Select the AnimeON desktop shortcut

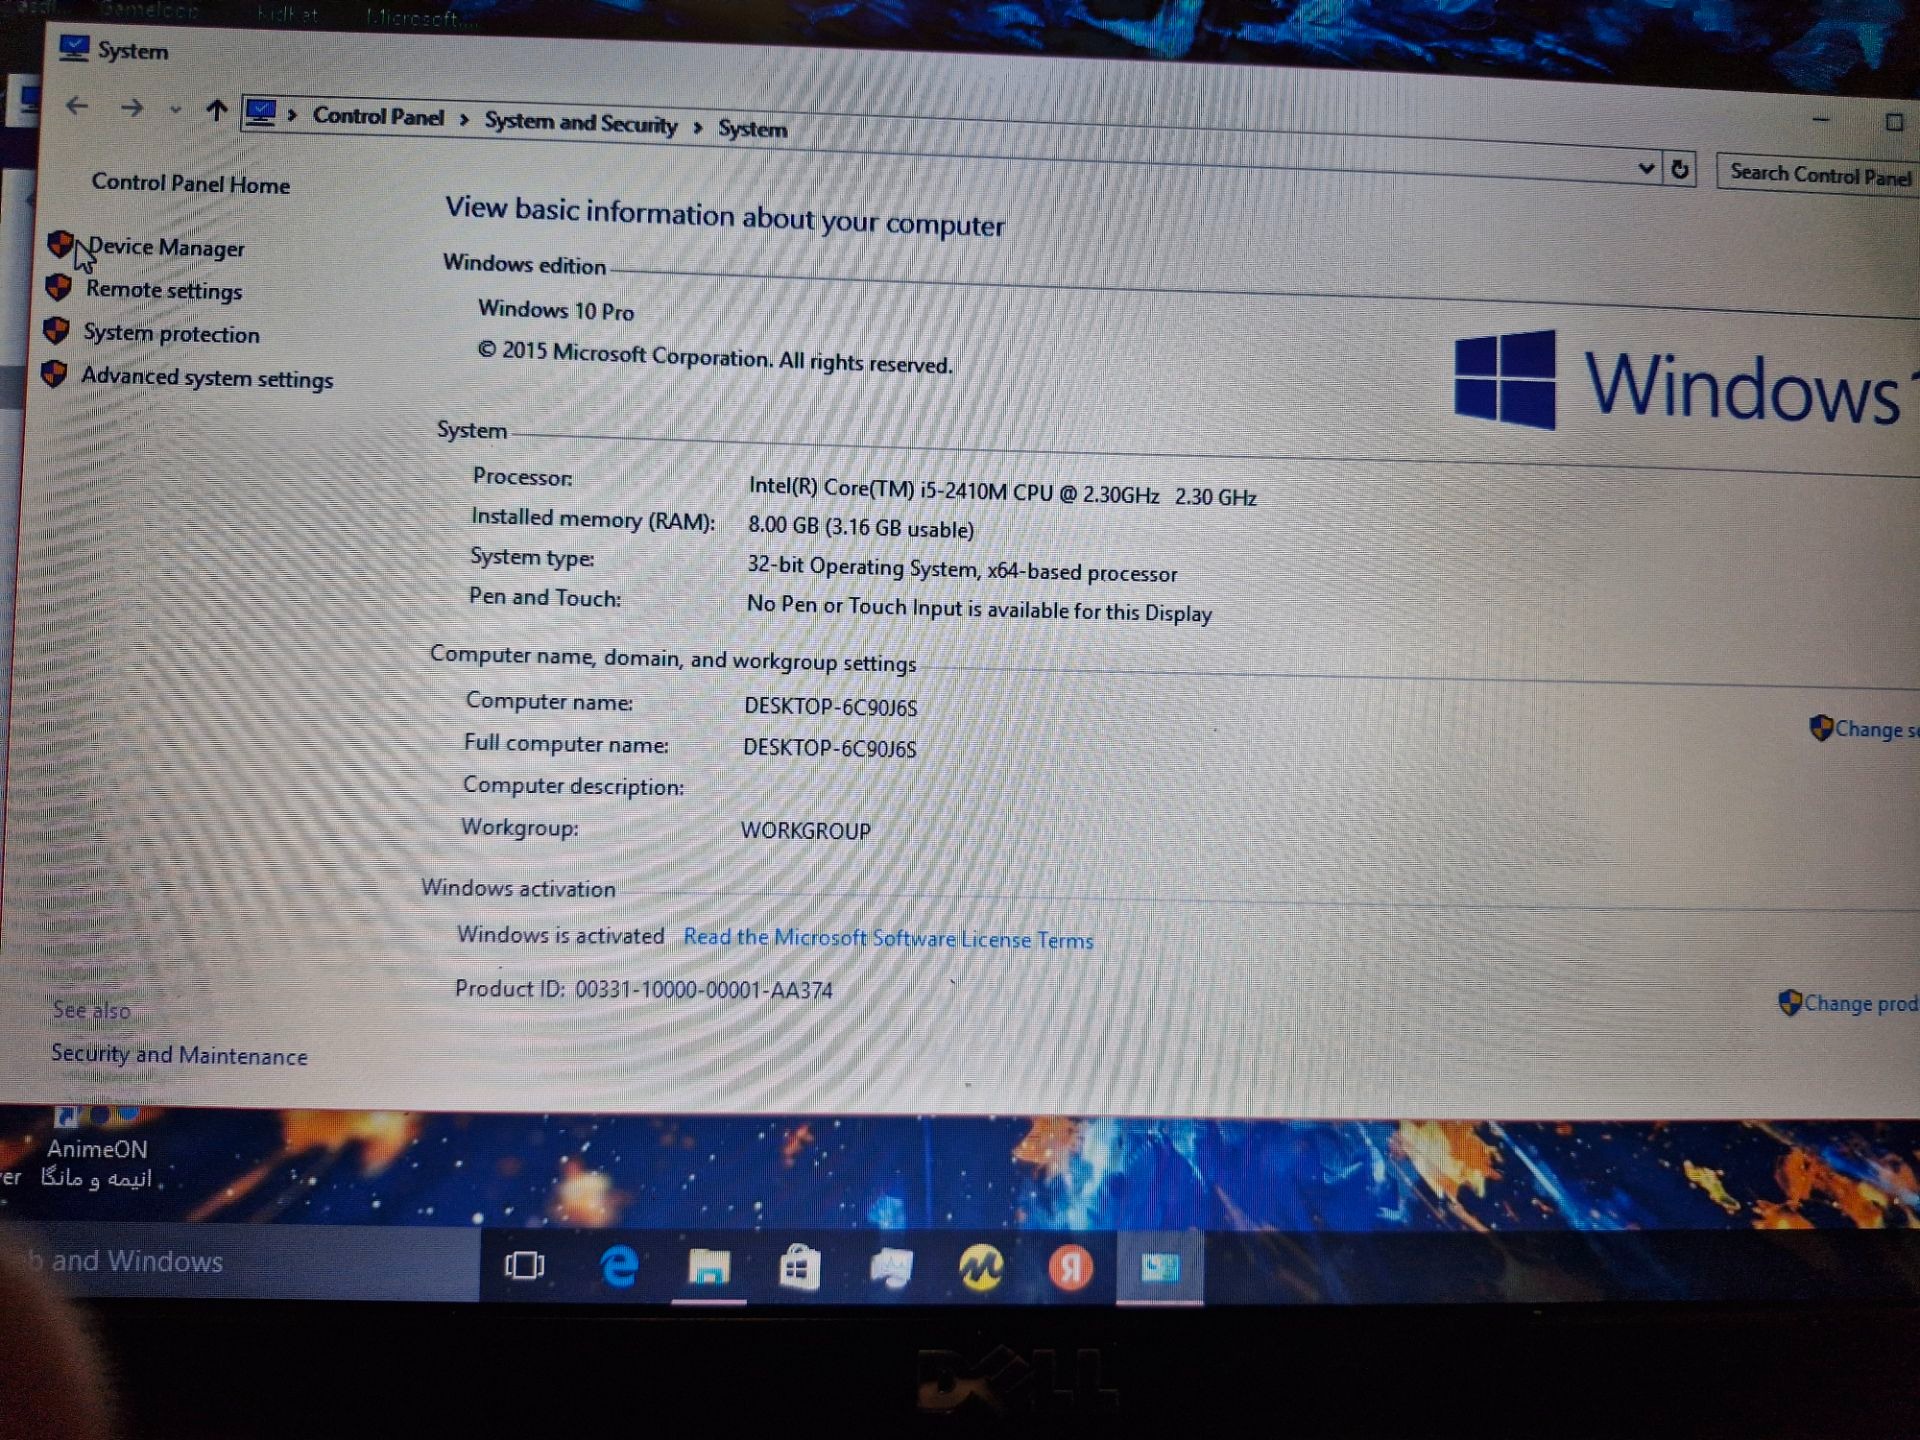coord(96,1148)
